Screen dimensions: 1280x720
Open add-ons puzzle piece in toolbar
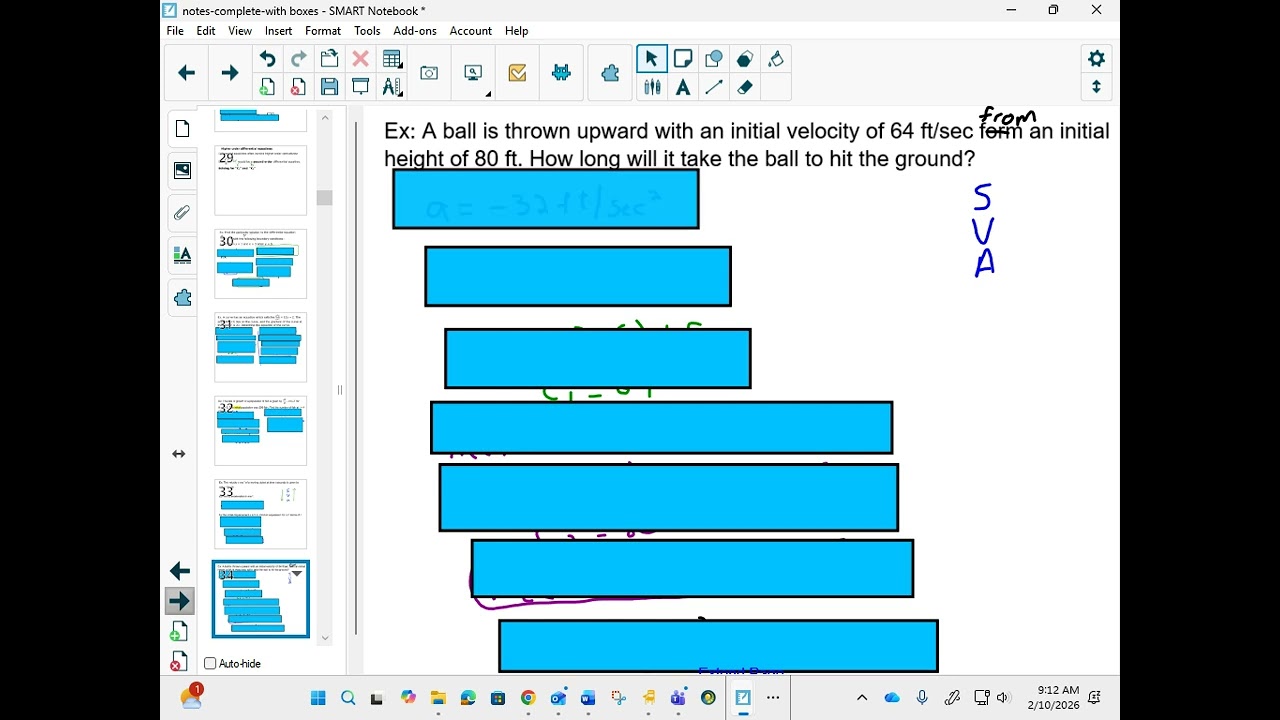pos(610,73)
